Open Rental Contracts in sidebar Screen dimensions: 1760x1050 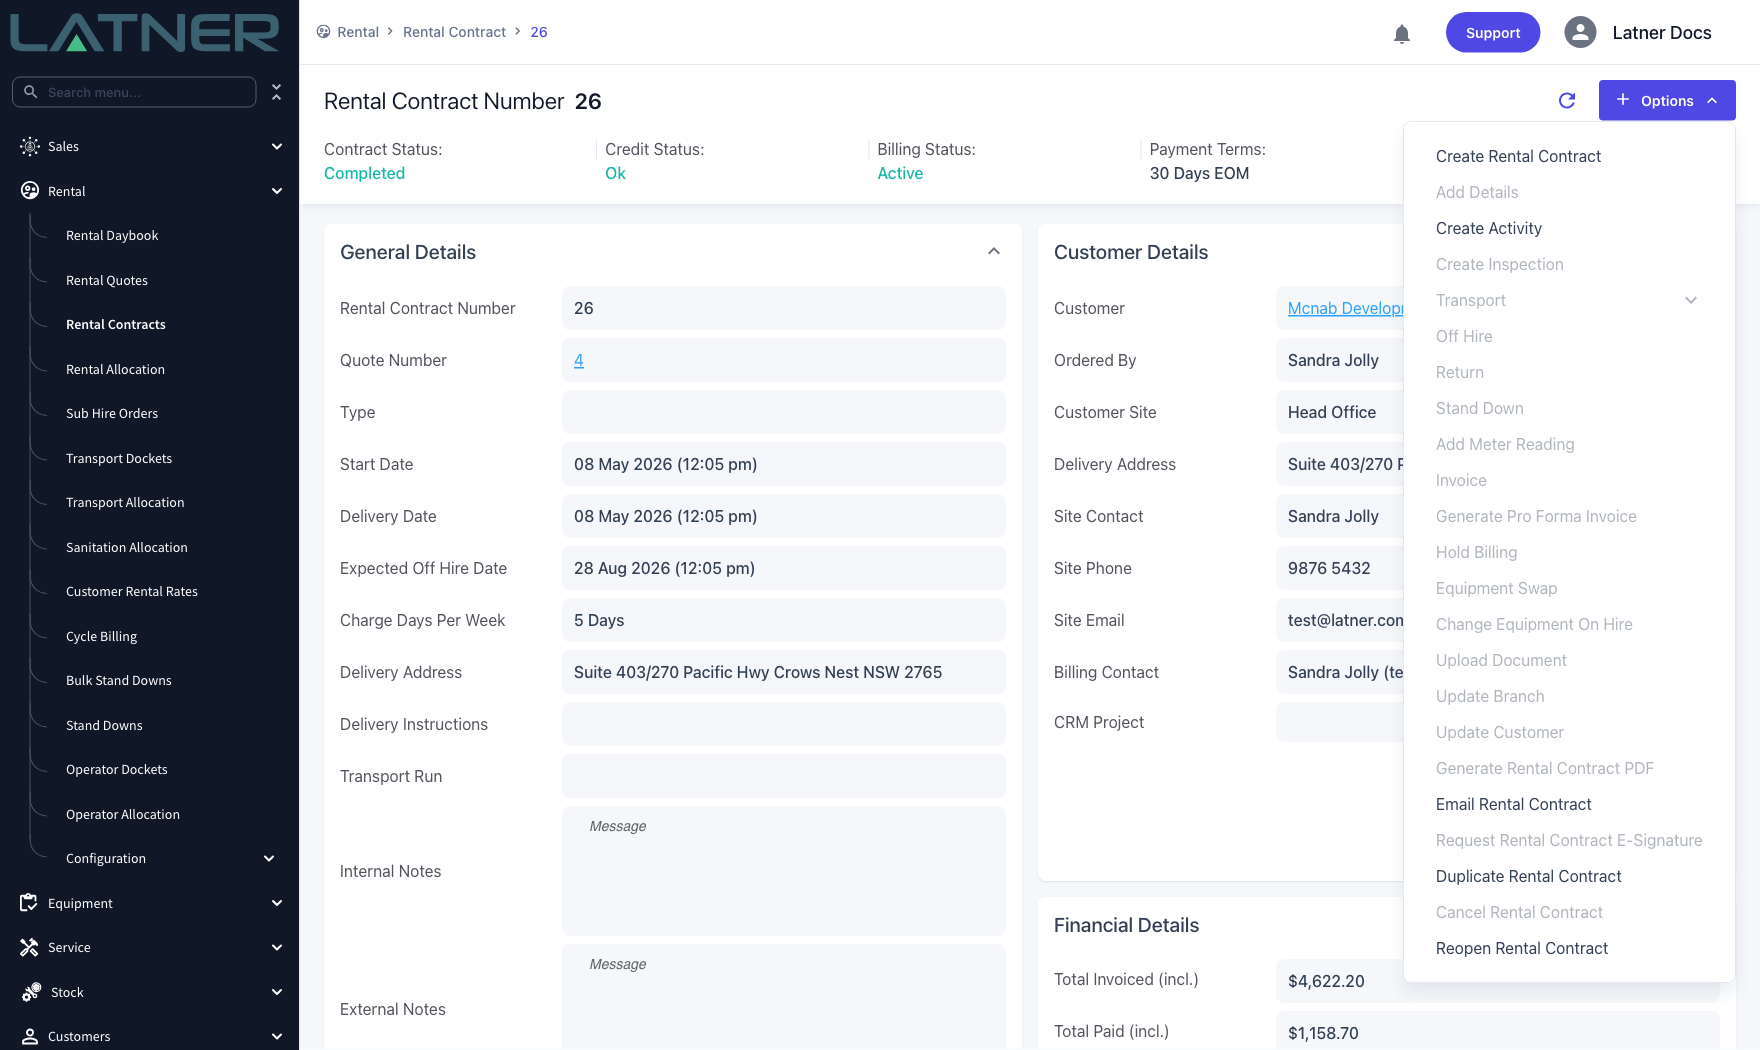coord(116,325)
